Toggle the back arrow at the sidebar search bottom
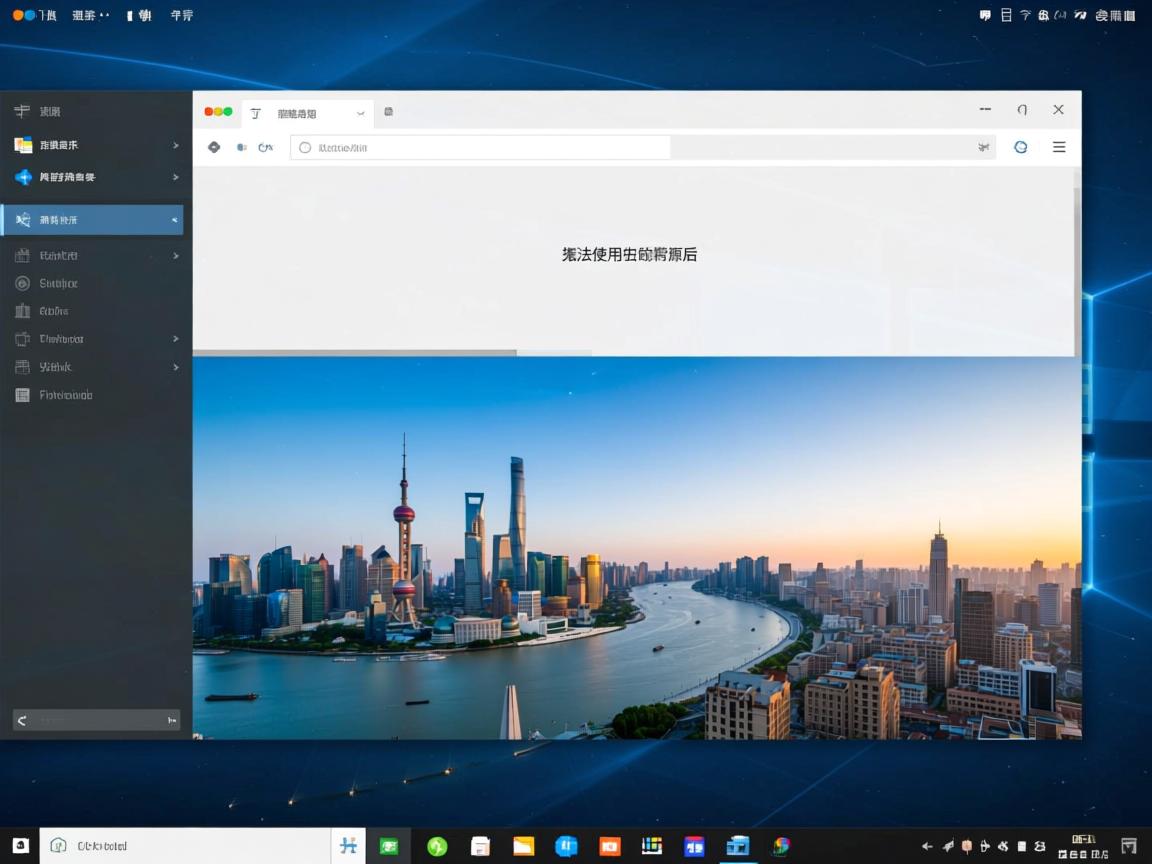This screenshot has width=1152, height=864. click(21, 719)
